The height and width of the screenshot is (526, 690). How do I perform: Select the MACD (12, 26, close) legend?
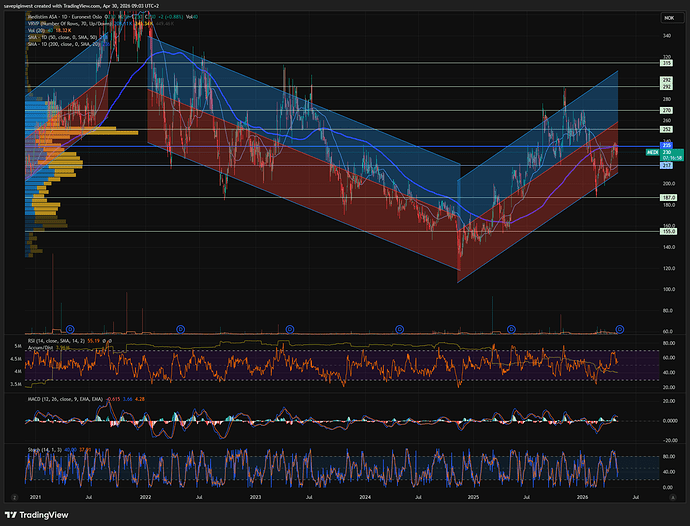click(x=65, y=399)
